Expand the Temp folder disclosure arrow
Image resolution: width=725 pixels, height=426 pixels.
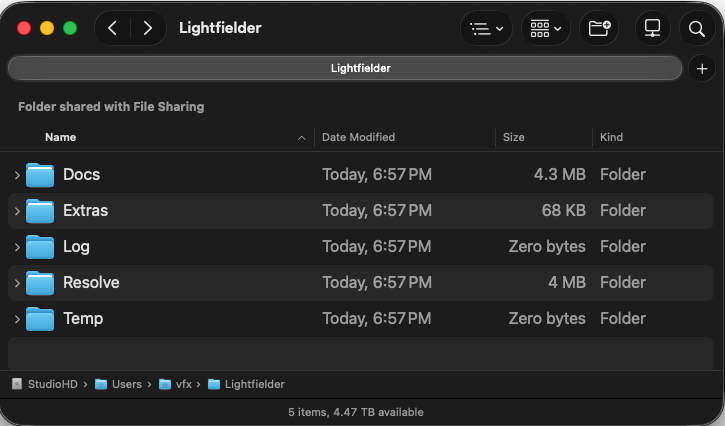[17, 319]
